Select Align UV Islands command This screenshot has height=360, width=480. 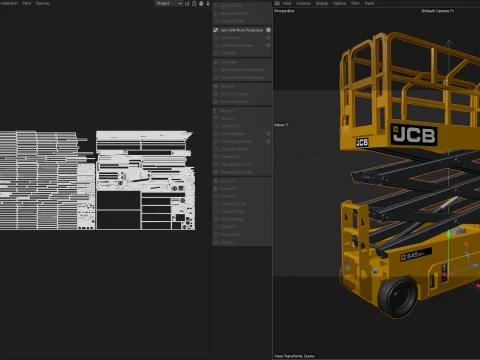[242, 149]
